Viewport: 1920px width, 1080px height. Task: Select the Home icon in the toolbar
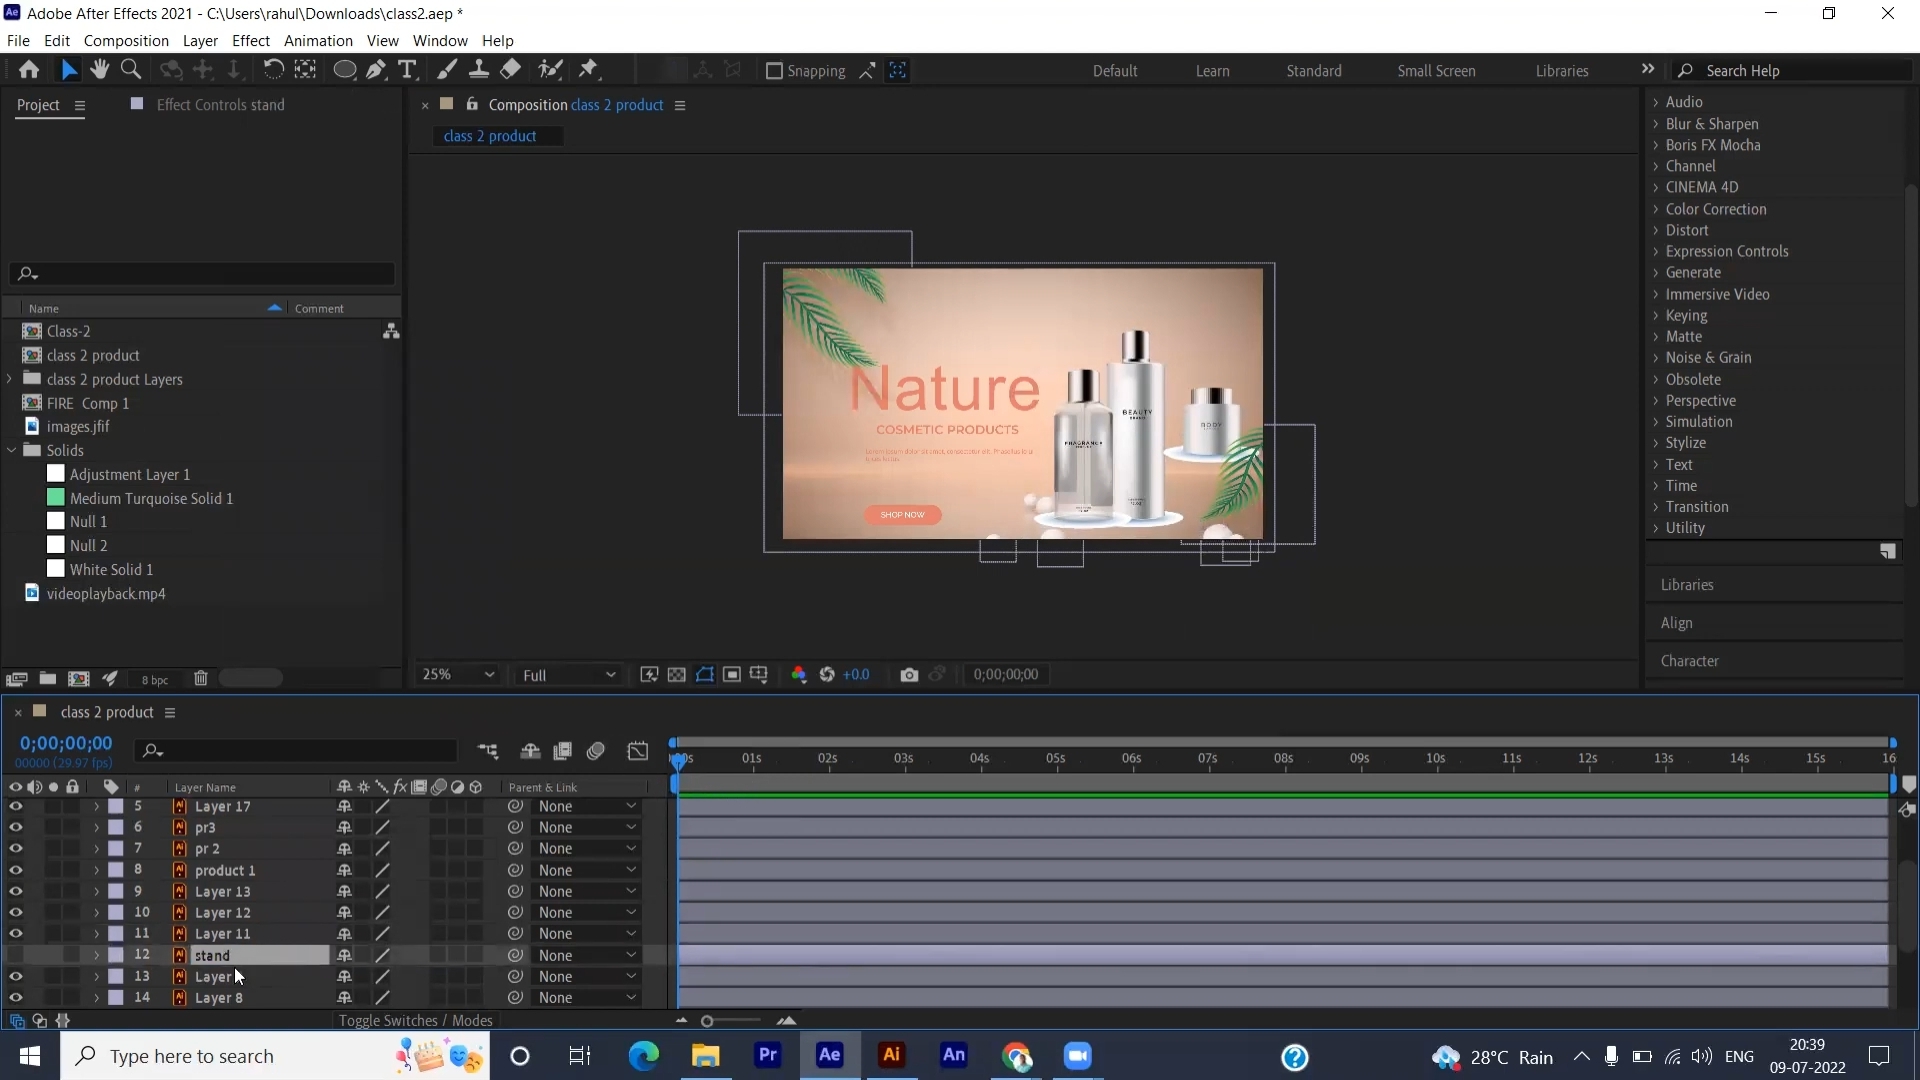point(29,70)
